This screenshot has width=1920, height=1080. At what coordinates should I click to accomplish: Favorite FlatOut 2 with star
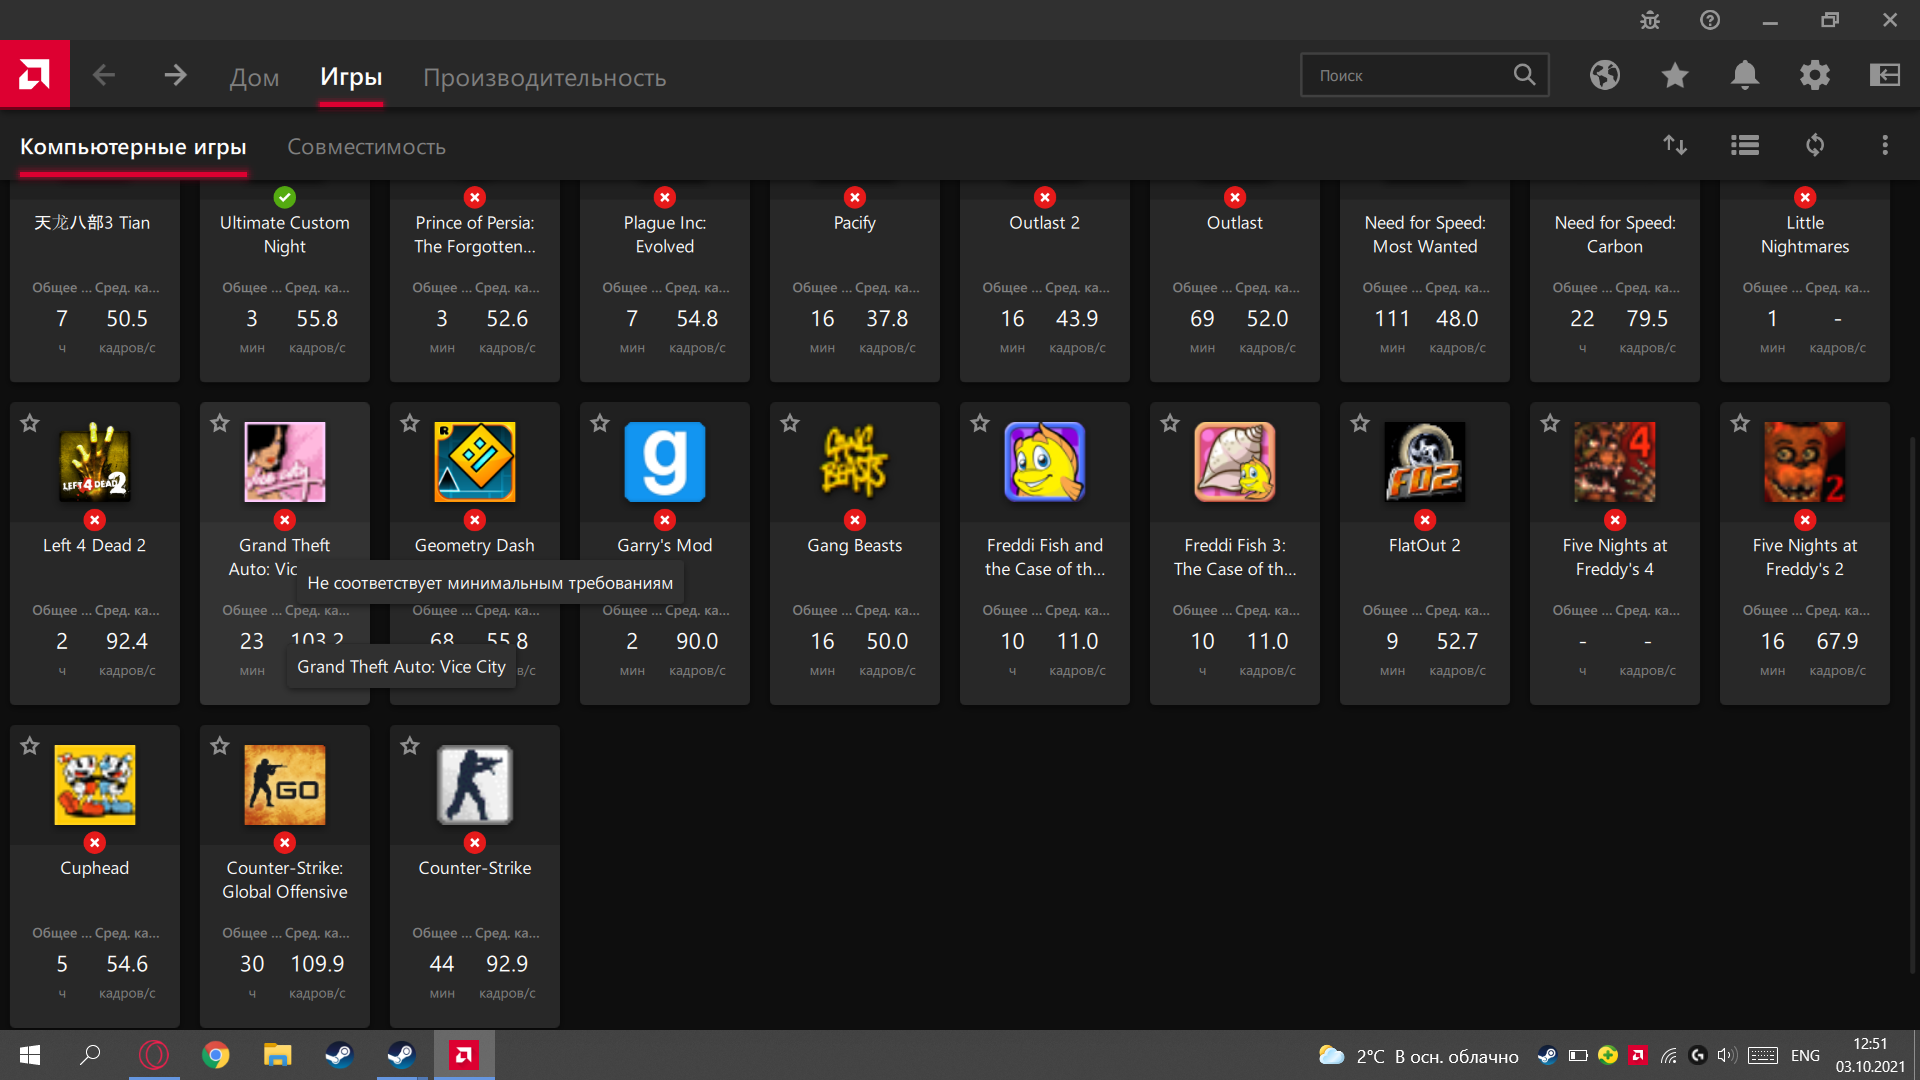click(x=1360, y=423)
